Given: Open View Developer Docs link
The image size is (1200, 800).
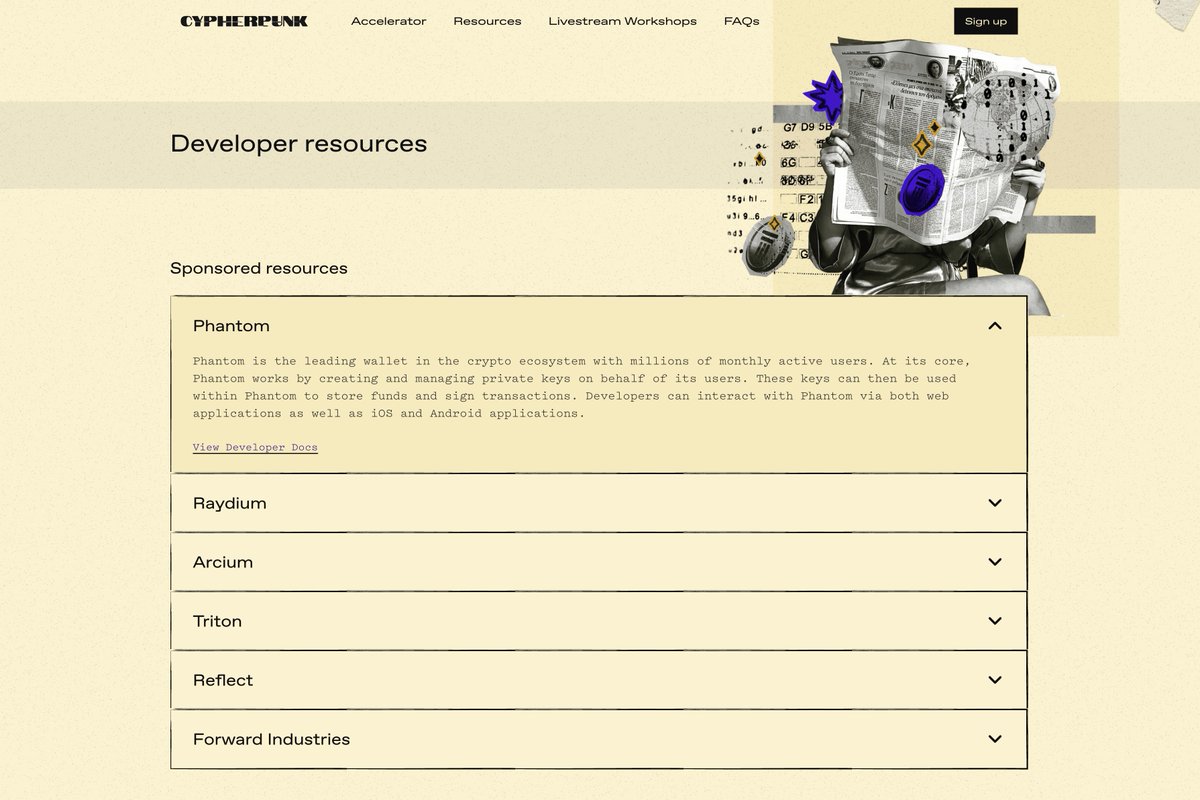Looking at the screenshot, I should pos(255,447).
